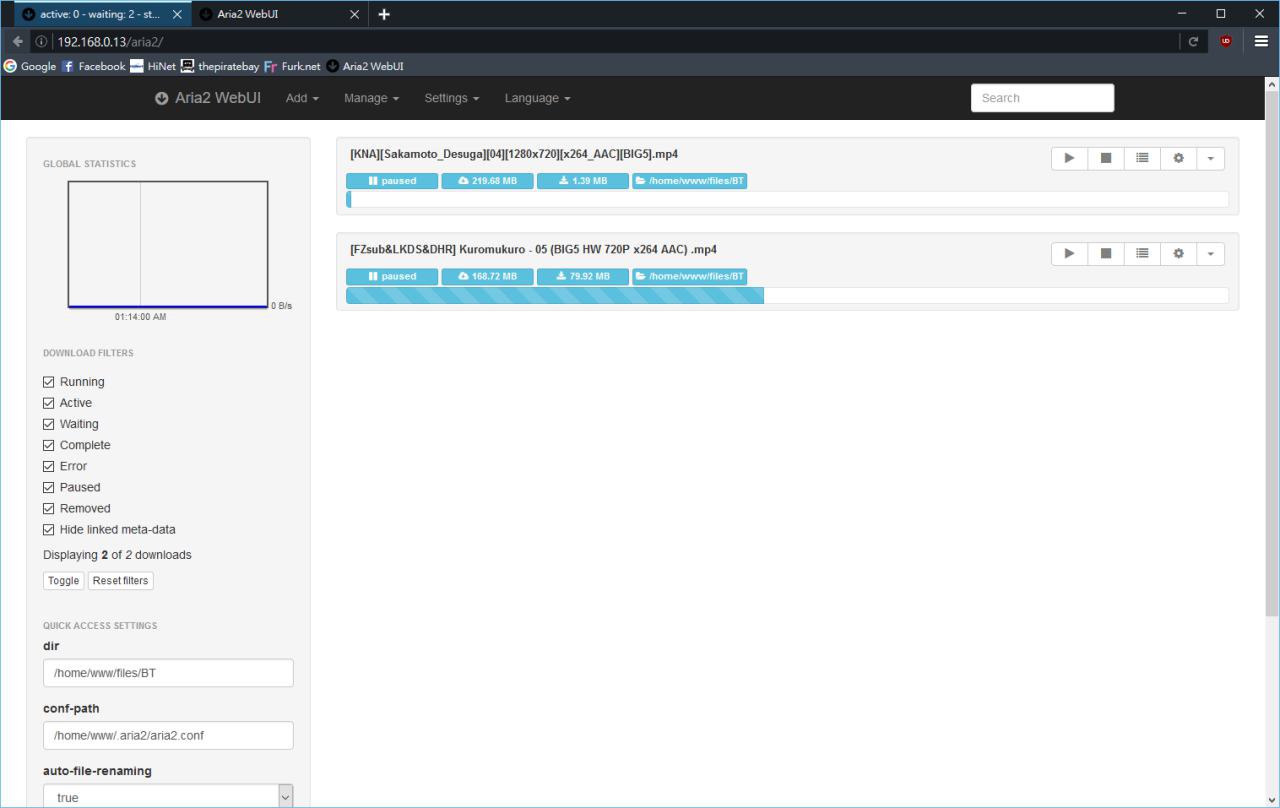Show details list for Kuromukuro download
1280x808 pixels.
(1142, 254)
